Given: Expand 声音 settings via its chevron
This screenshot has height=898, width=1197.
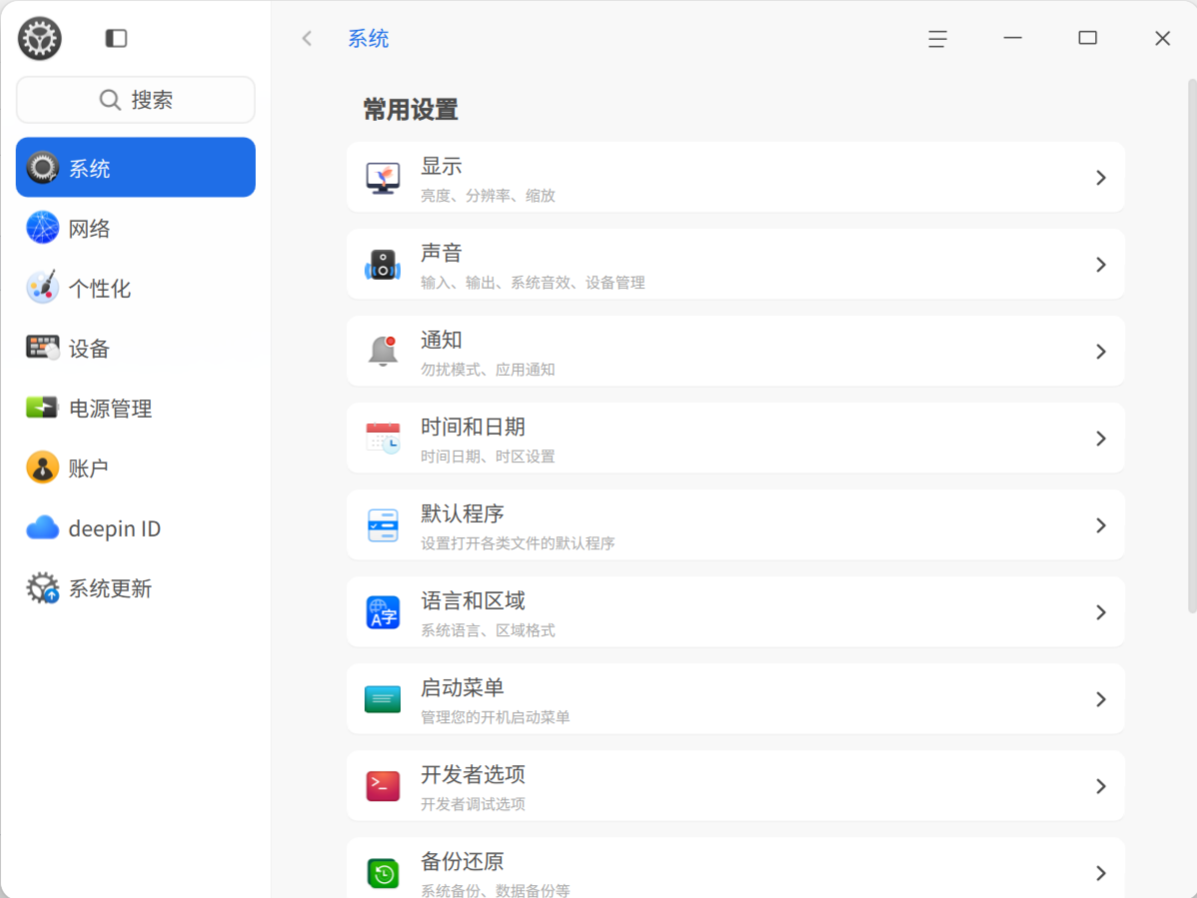Looking at the screenshot, I should (x=1101, y=265).
